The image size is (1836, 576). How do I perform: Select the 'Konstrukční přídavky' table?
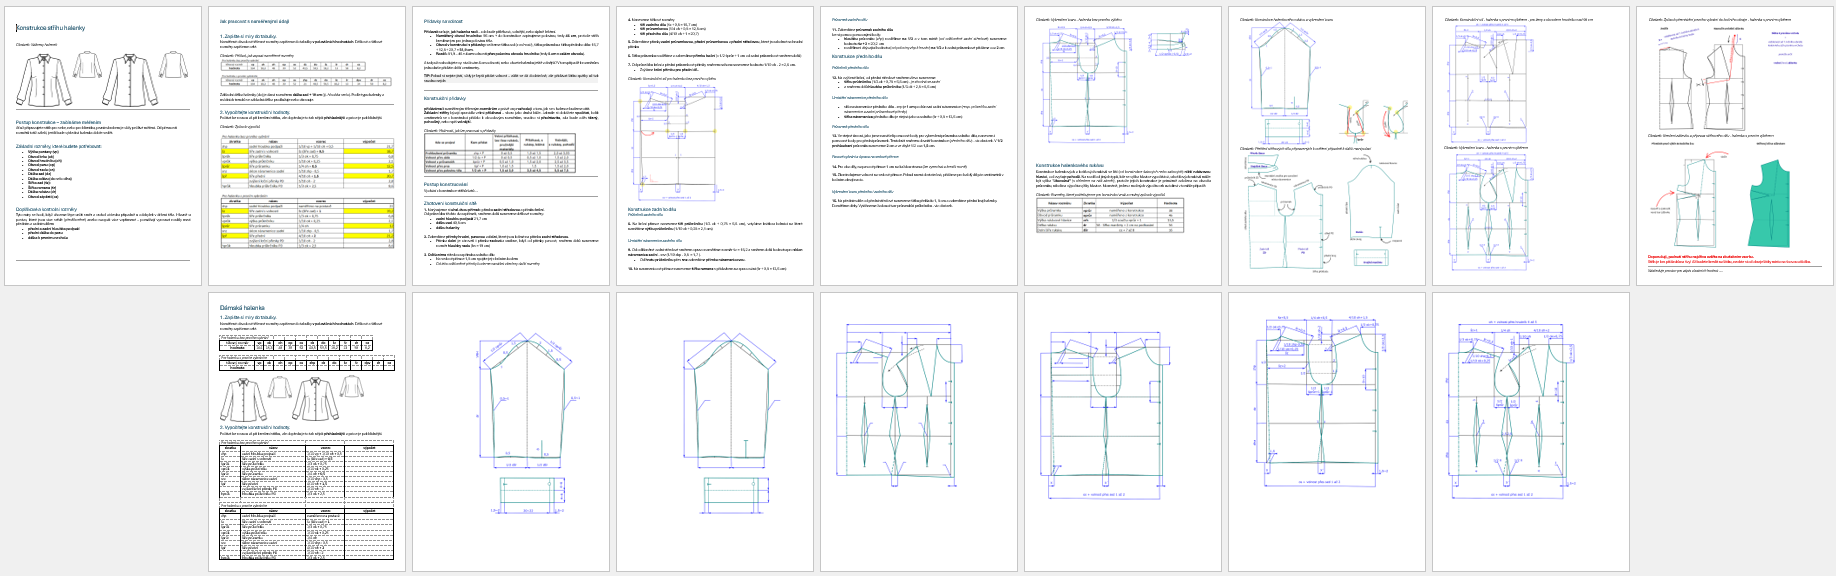click(499, 153)
